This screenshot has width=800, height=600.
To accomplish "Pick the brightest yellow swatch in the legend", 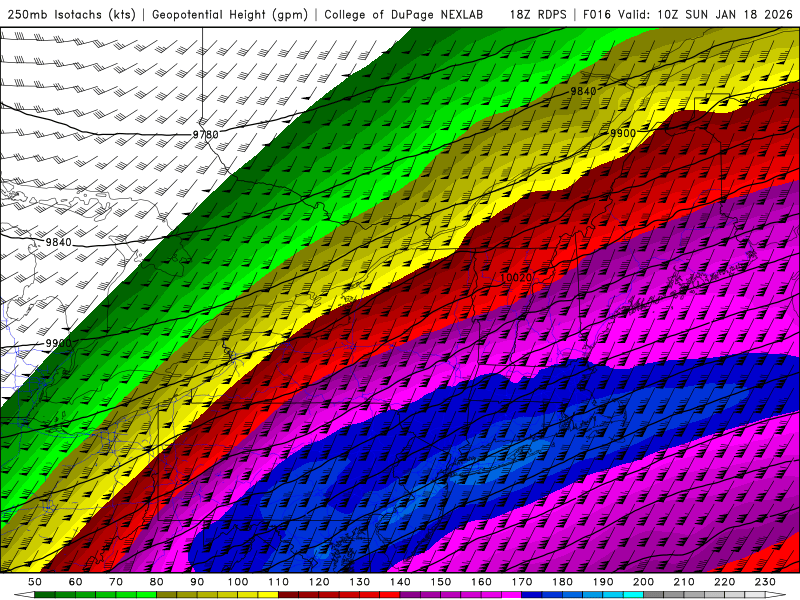I will pyautogui.click(x=268, y=595).
